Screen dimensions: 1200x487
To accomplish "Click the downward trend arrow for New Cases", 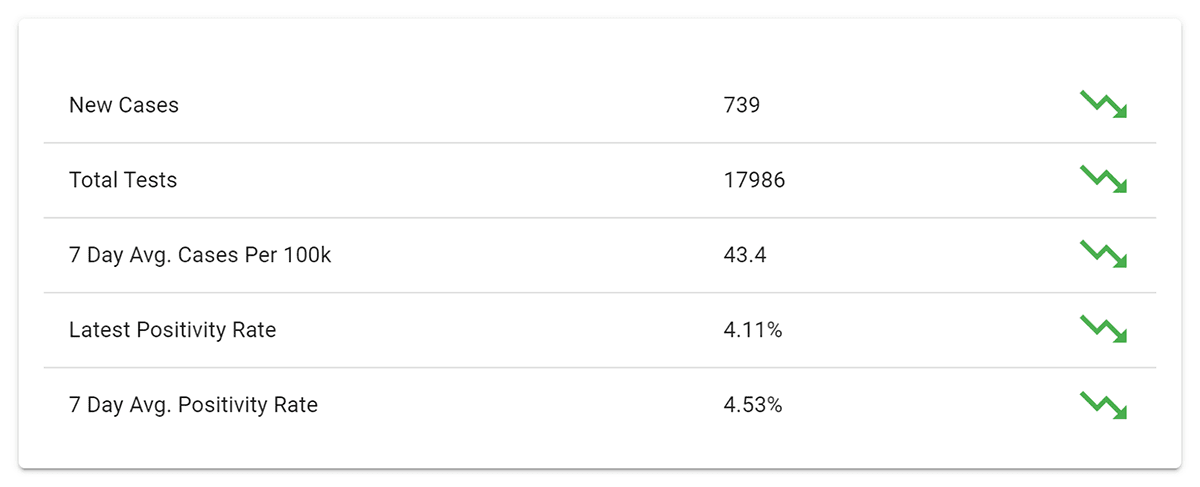I will point(1103,104).
